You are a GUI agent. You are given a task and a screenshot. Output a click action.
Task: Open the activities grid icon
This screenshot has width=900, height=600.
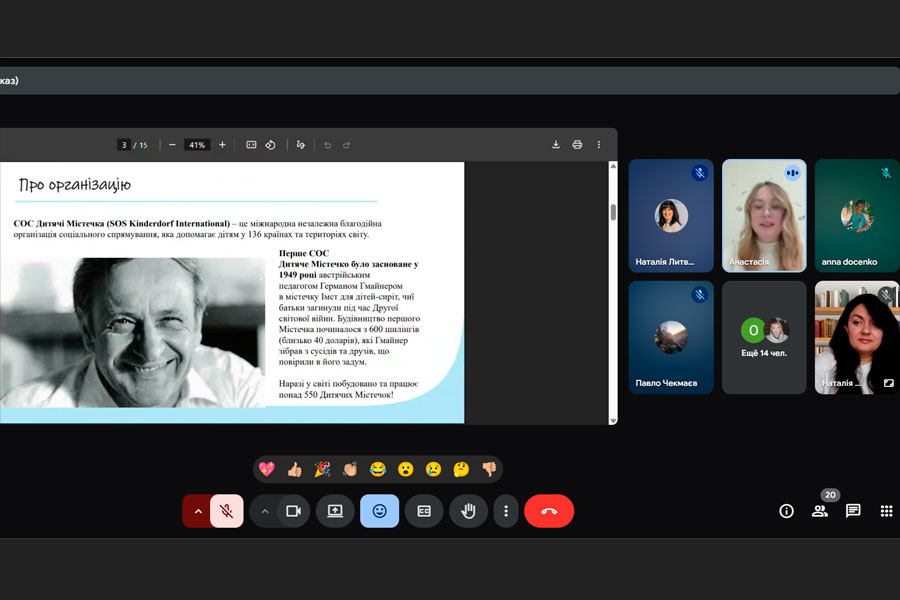click(x=886, y=511)
